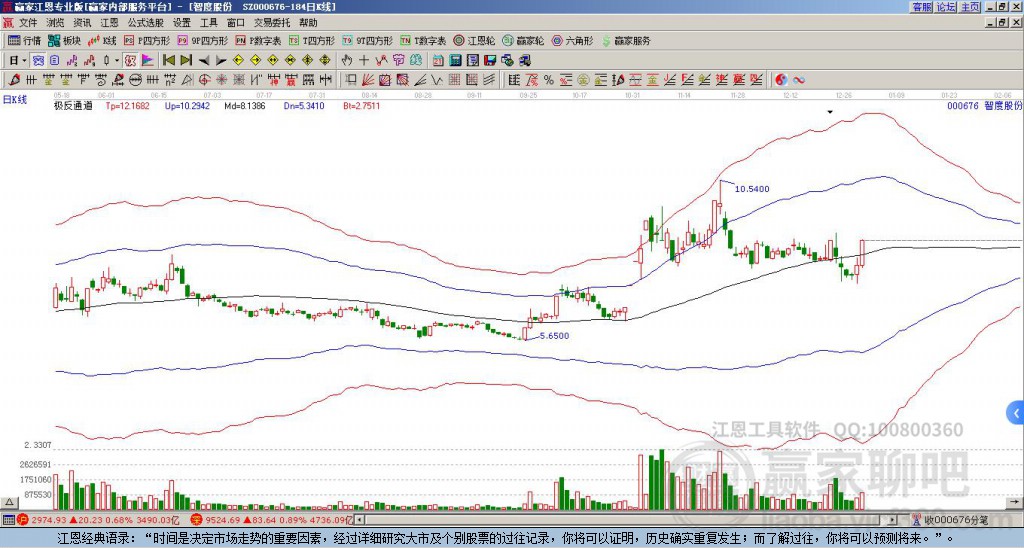Screen dimensions: 1024x548
Task: Click the colored flag icon
Action: pyautogui.click(x=148, y=61)
